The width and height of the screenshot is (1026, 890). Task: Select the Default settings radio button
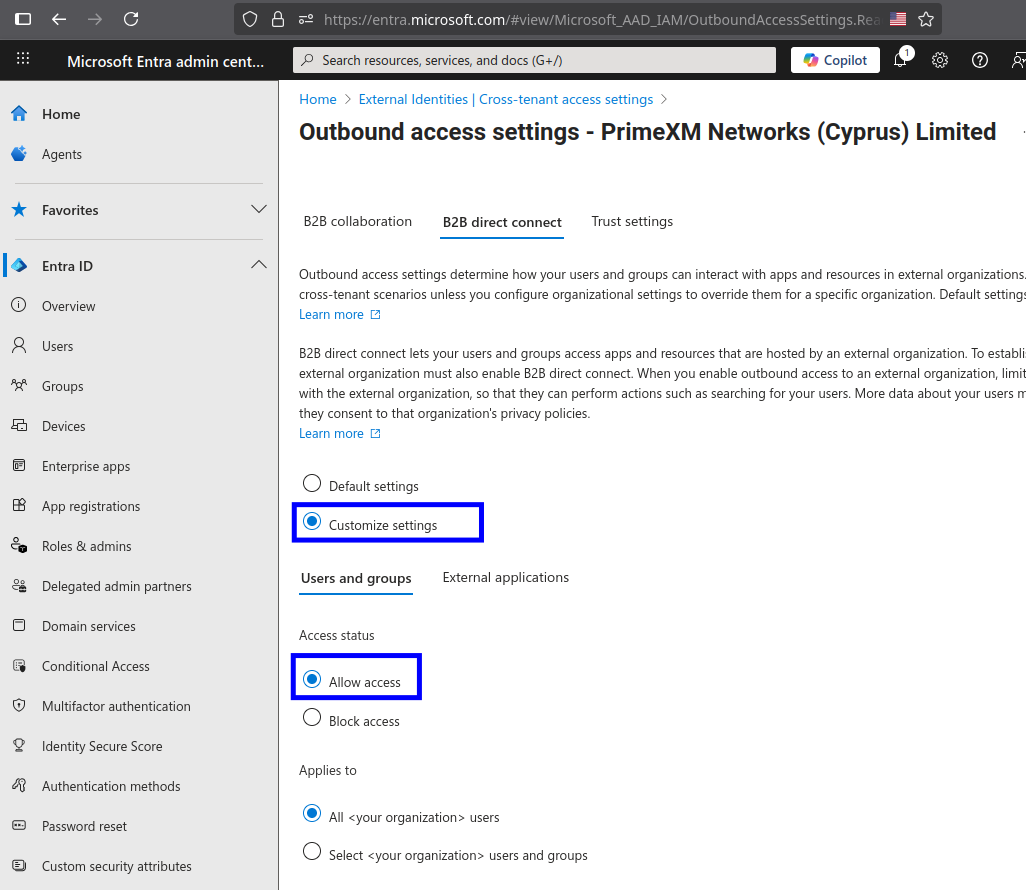pos(312,484)
